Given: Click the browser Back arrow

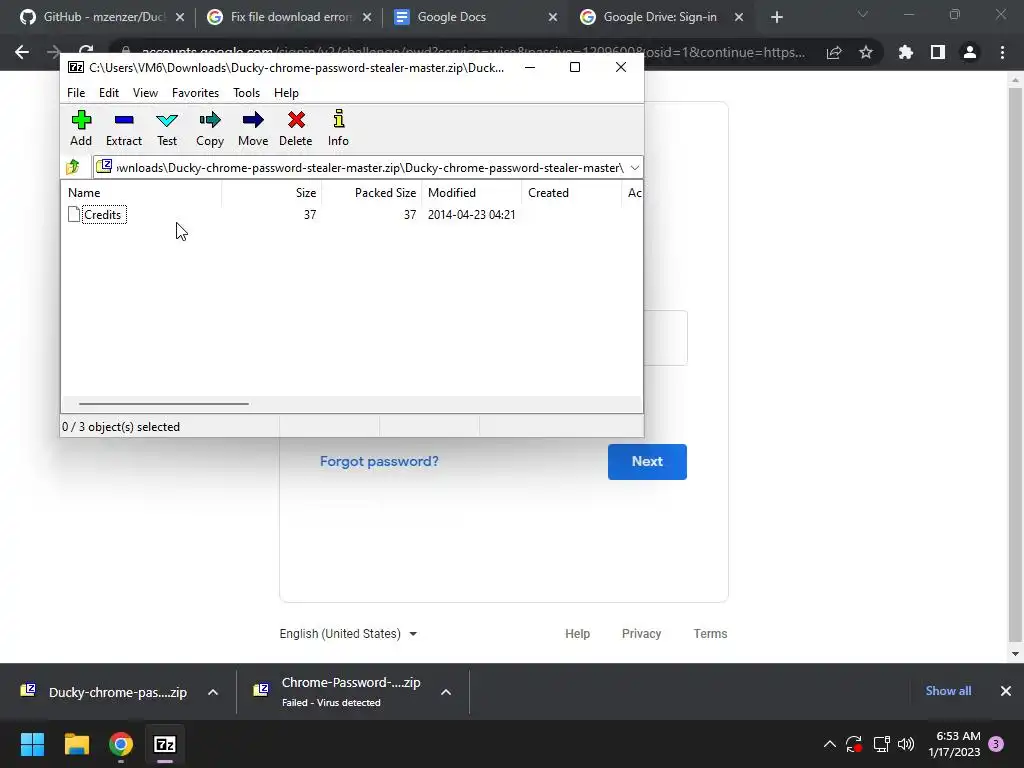Looking at the screenshot, I should coord(22,52).
